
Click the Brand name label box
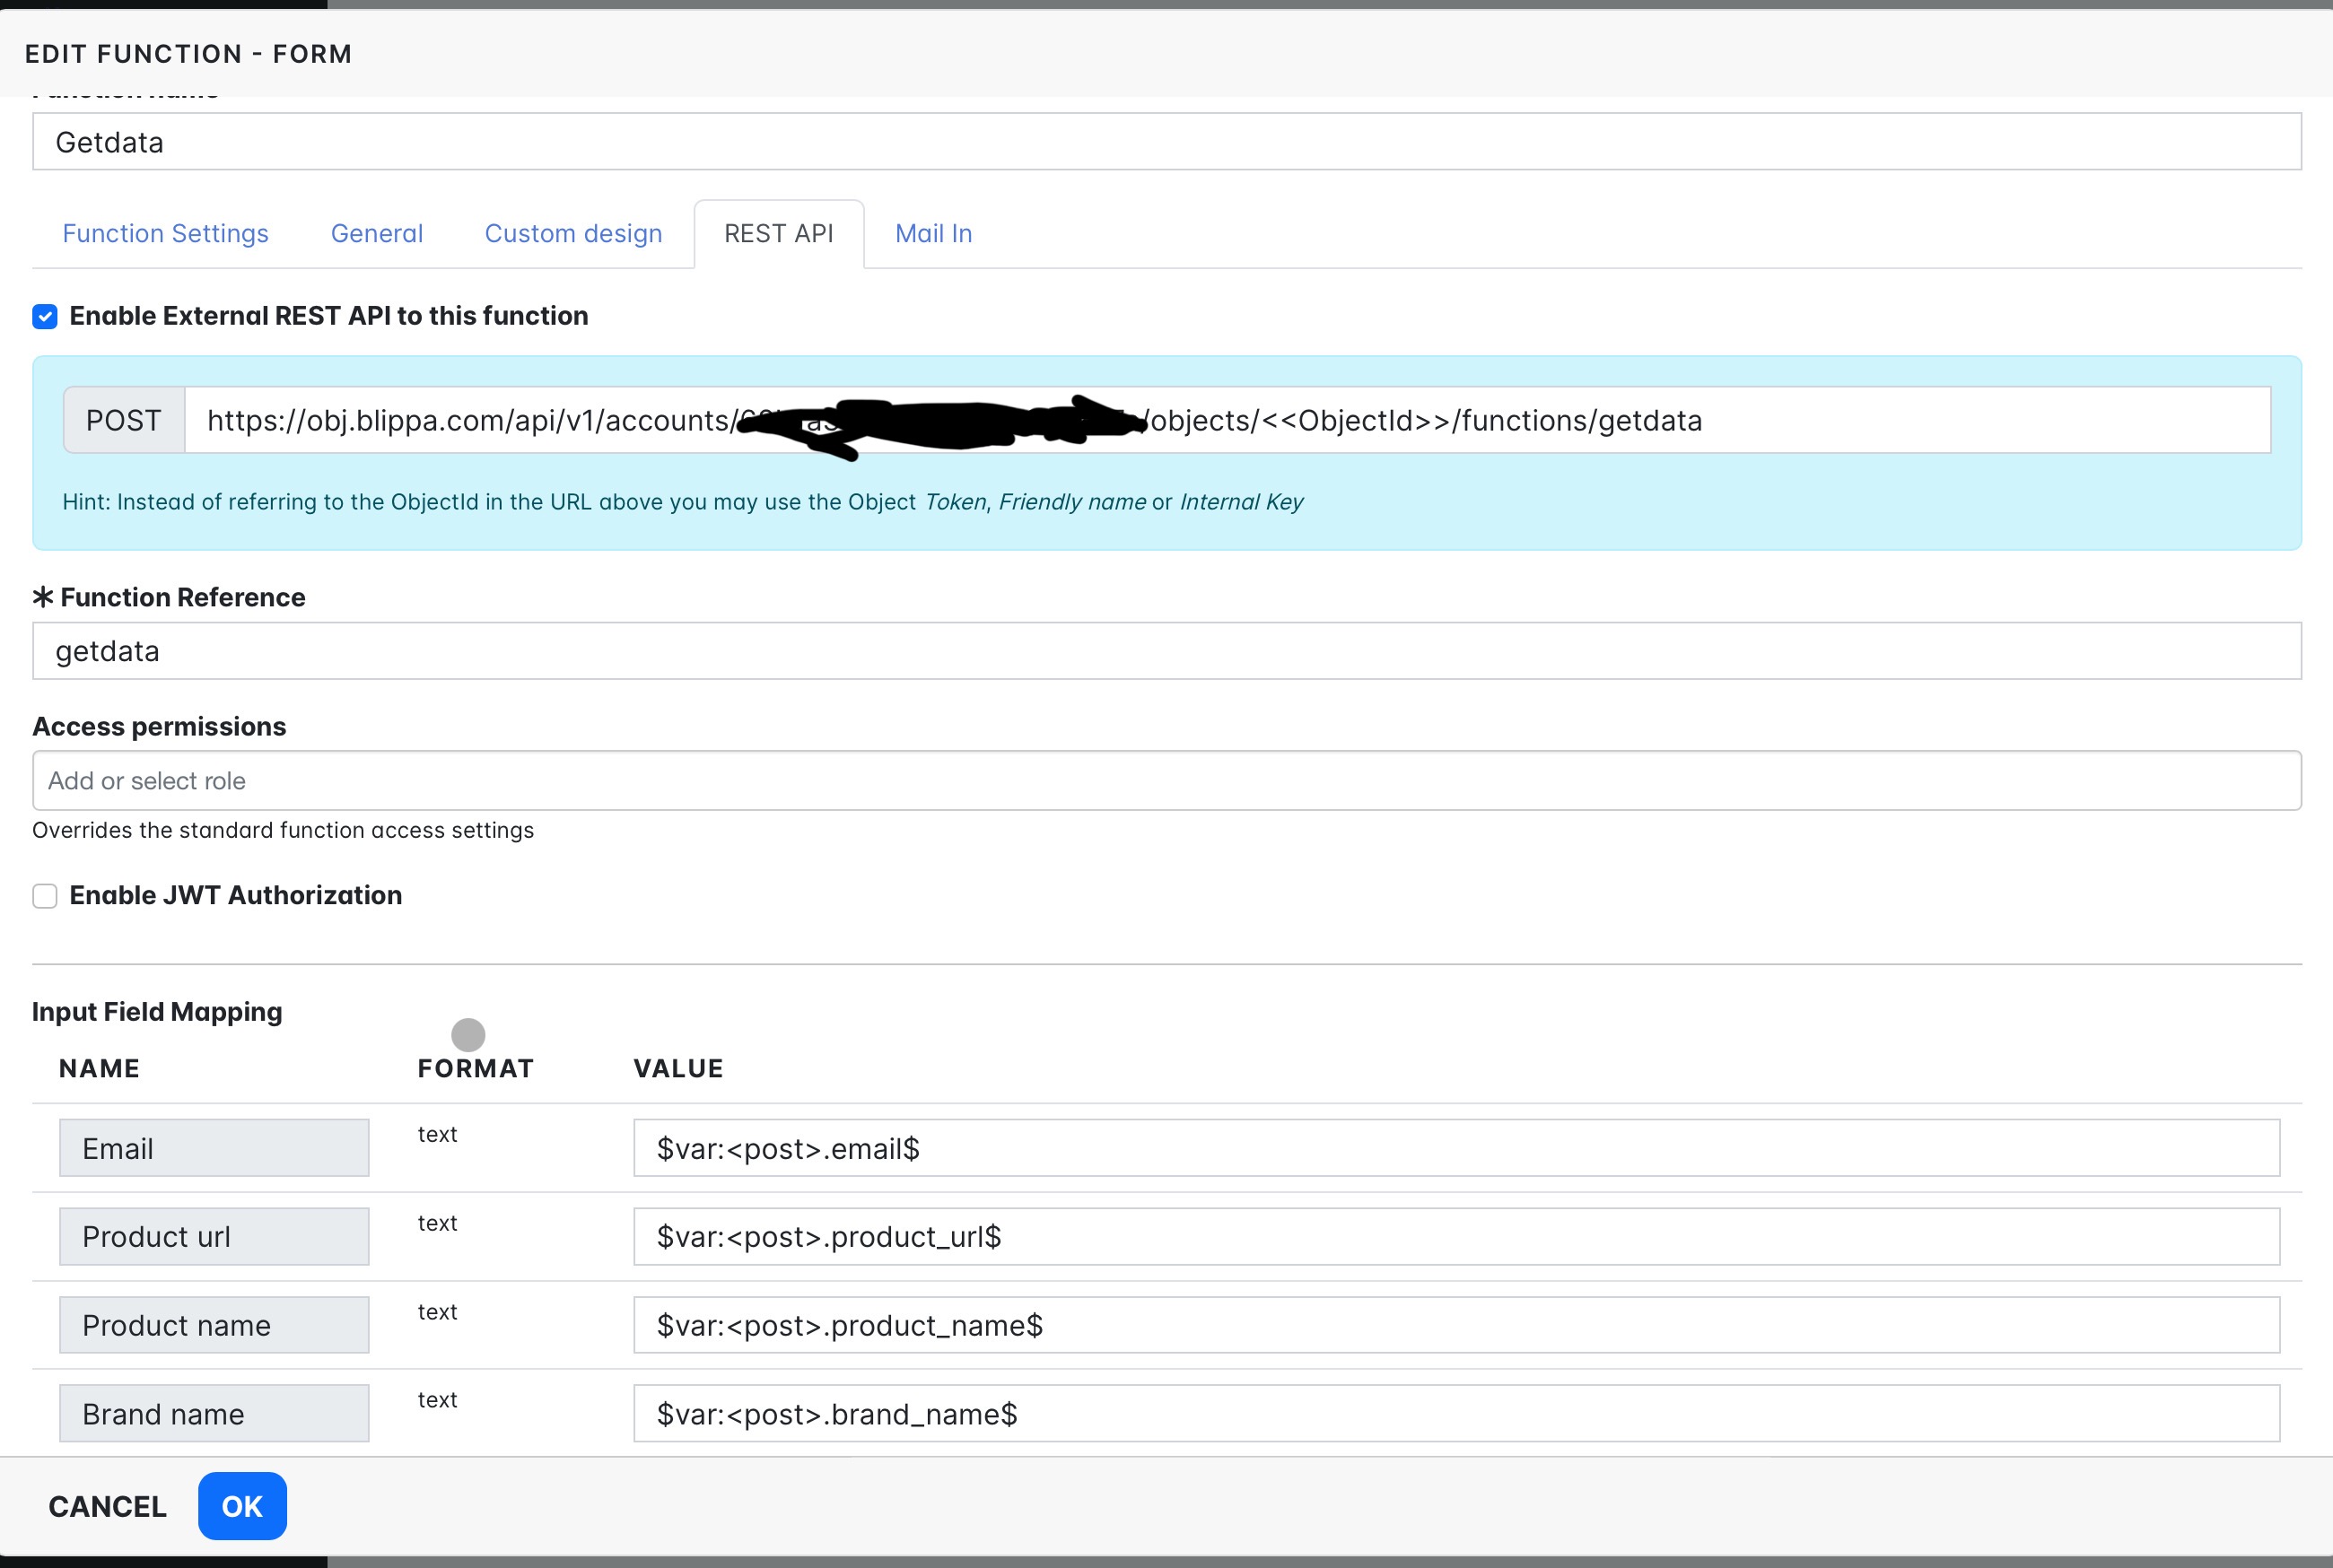[214, 1414]
